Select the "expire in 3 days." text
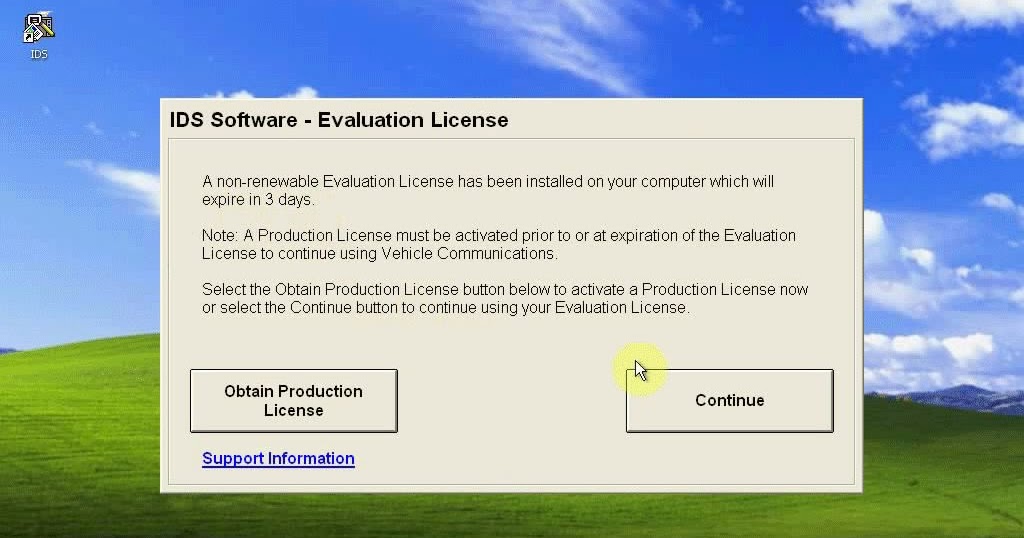Viewport: 1024px width, 538px height. click(x=259, y=200)
